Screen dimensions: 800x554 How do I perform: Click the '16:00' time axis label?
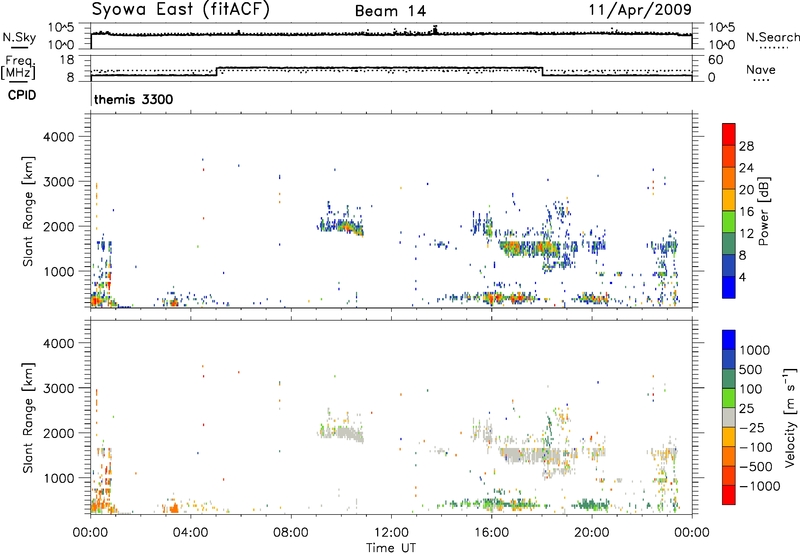point(491,533)
